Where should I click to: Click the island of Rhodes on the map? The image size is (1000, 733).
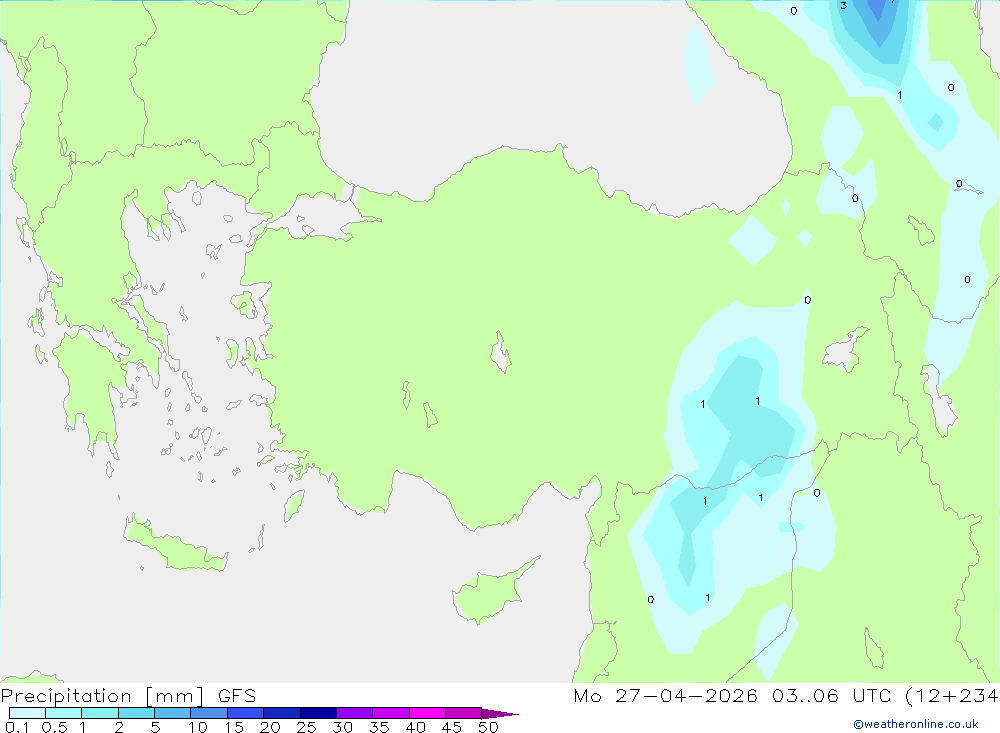click(294, 505)
